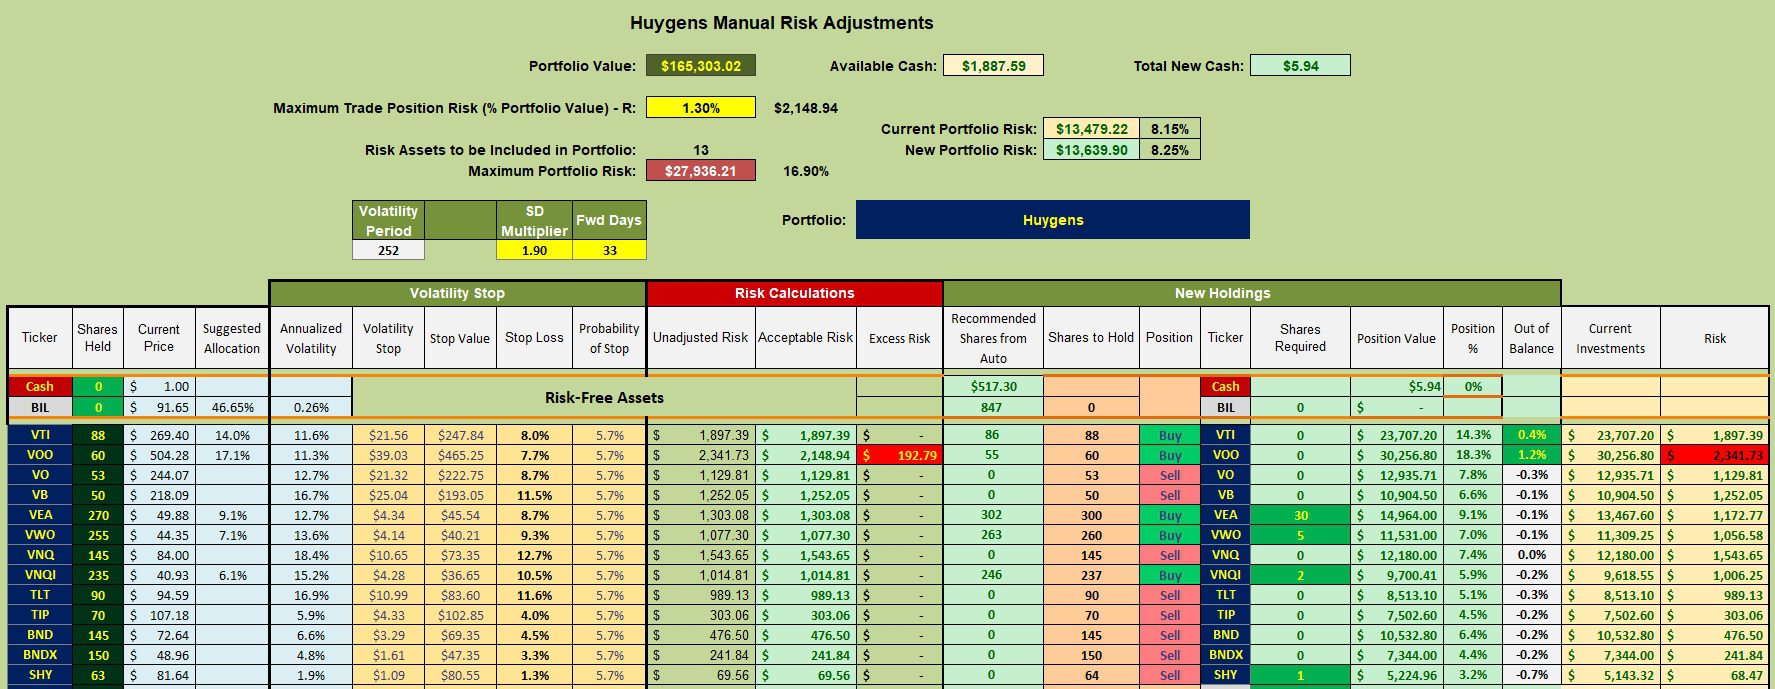Screen dimensions: 1775x689
Task: Select the Probability of Stop column header
Action: tap(609, 338)
